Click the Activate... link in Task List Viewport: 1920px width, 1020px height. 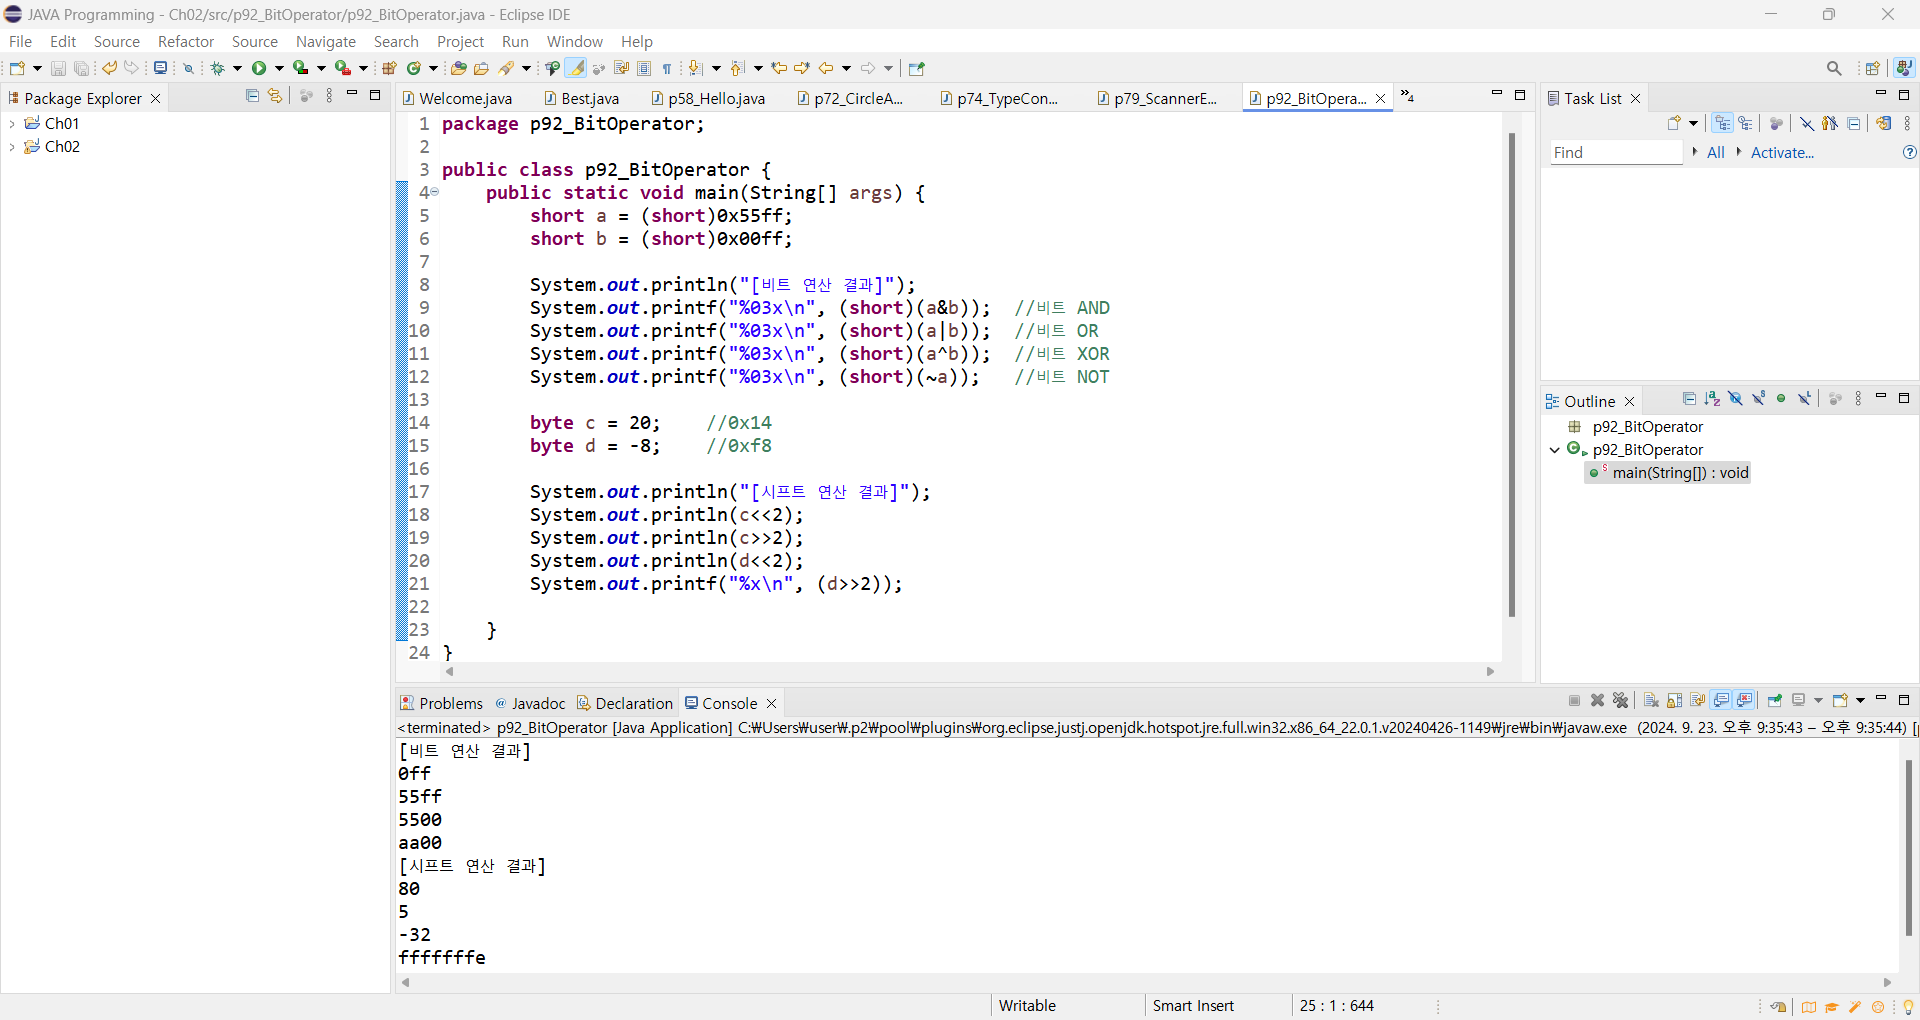click(1782, 152)
